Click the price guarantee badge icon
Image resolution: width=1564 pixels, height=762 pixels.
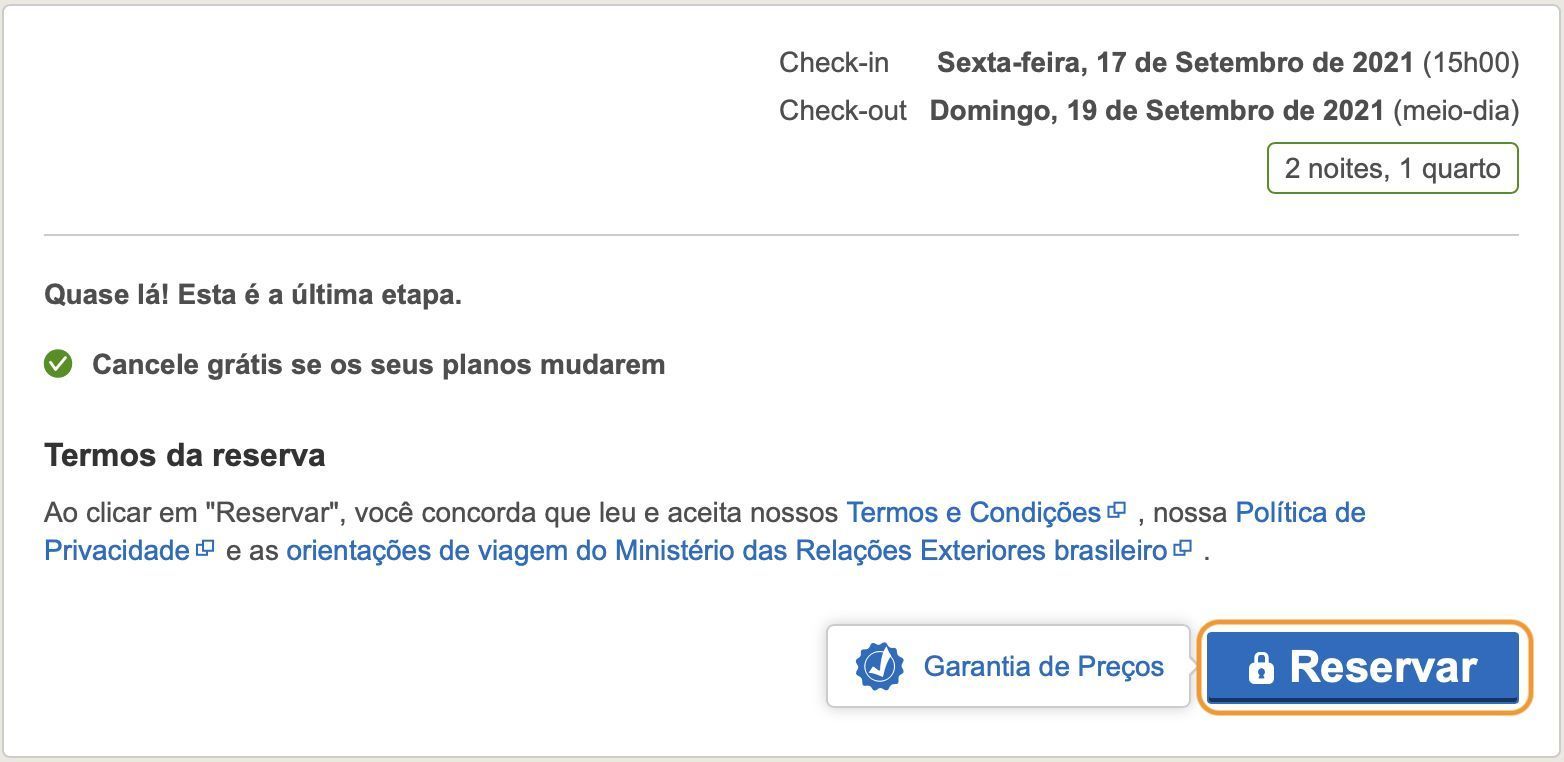tap(880, 666)
